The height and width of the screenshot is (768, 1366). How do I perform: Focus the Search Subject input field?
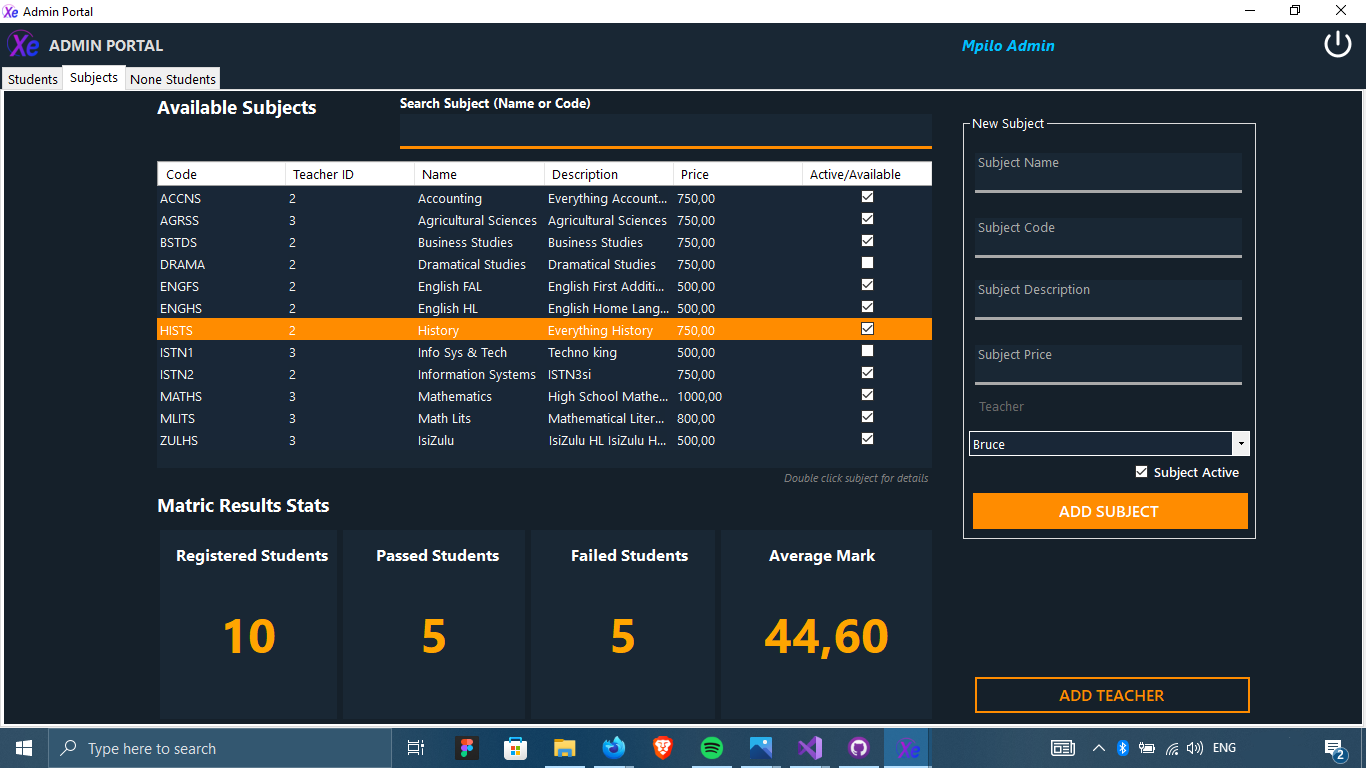click(665, 130)
